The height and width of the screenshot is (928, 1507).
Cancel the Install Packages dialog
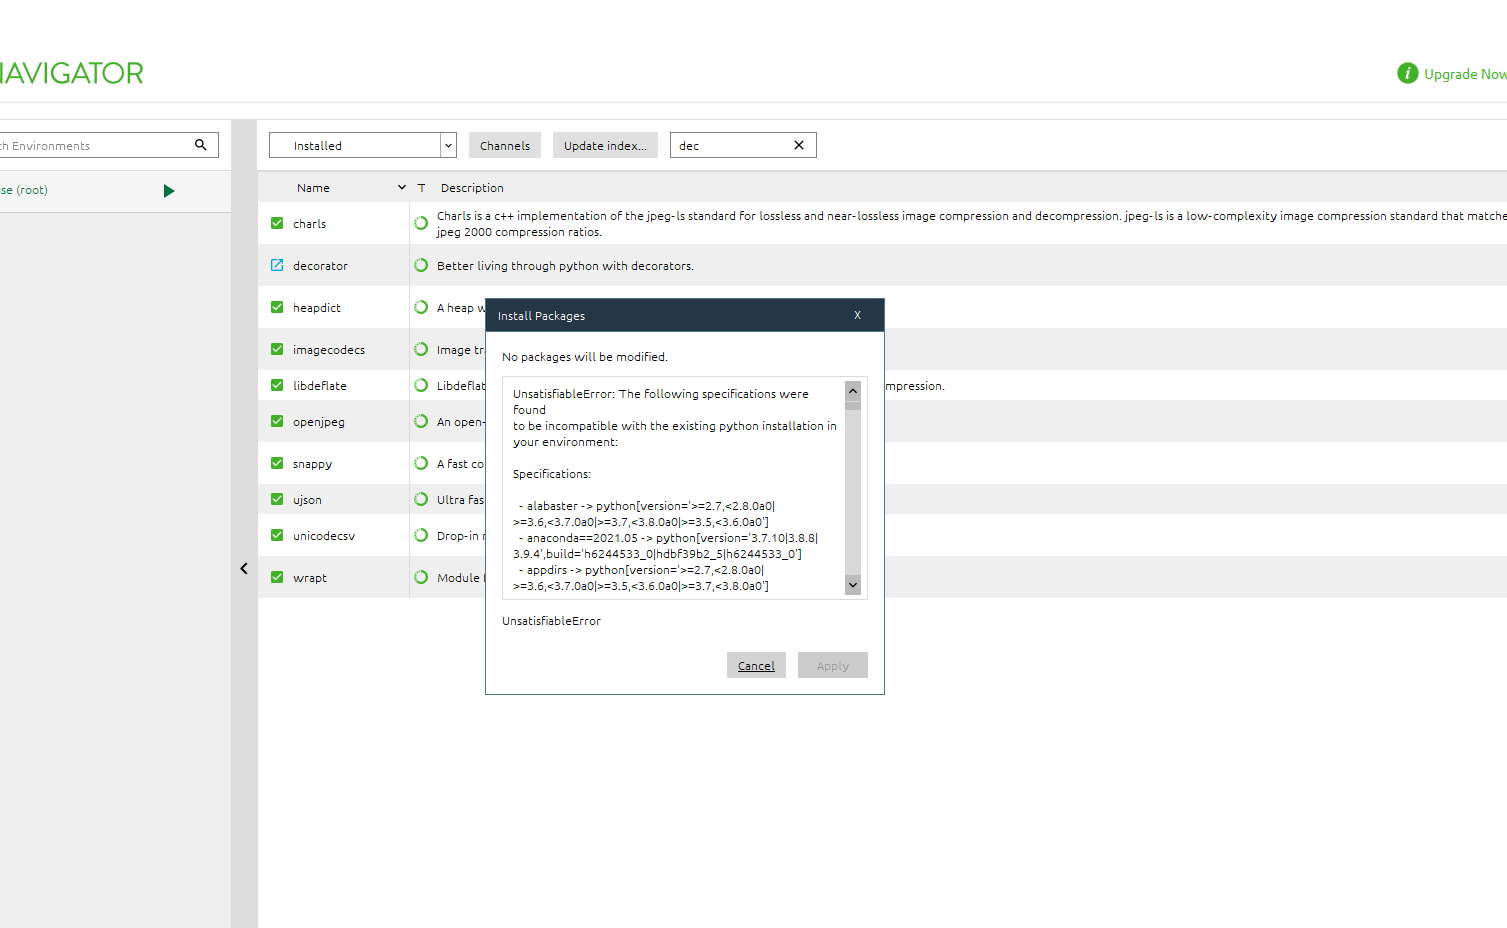point(755,664)
